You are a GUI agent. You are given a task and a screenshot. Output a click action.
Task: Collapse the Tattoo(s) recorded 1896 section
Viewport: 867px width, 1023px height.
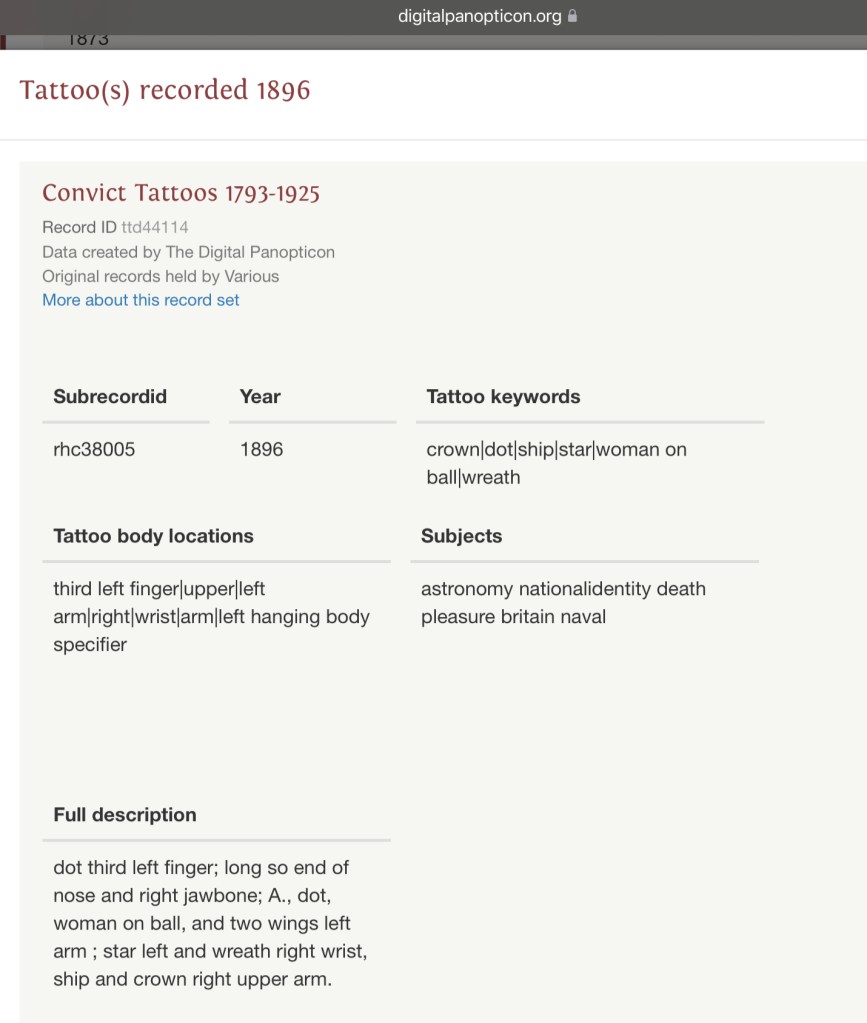coord(165,90)
